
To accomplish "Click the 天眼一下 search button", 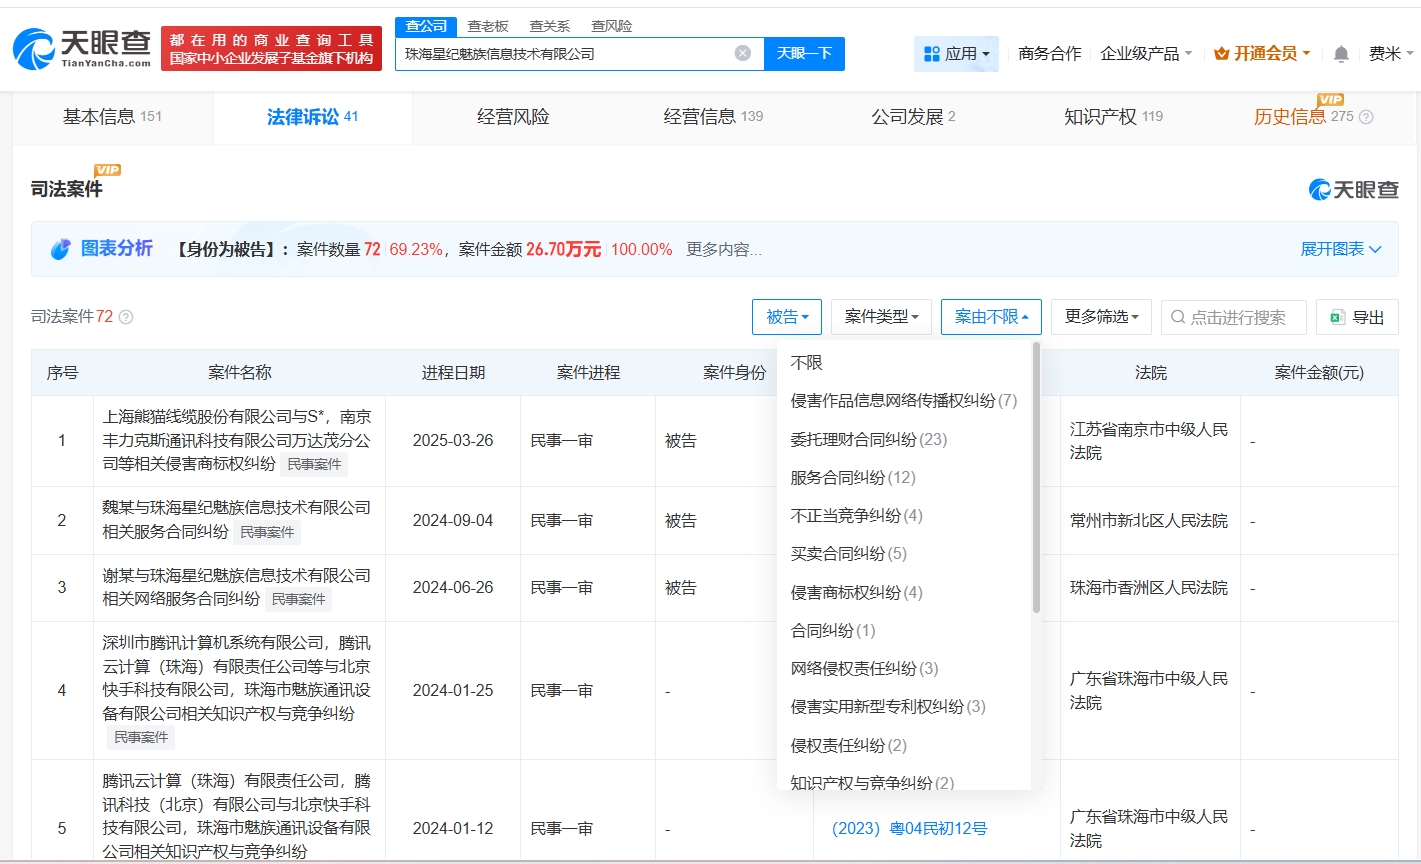I will click(804, 54).
